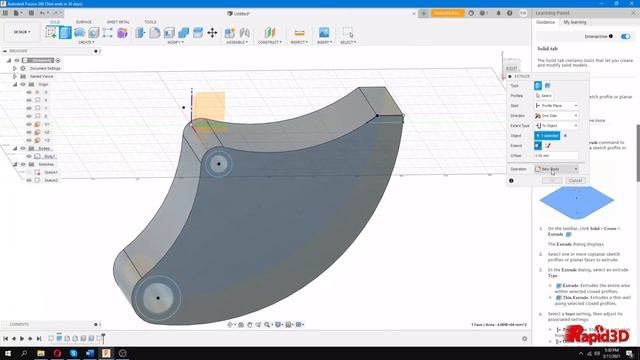
Task: Toggle visibility eye of Bodies folder
Action: [x=23, y=148]
